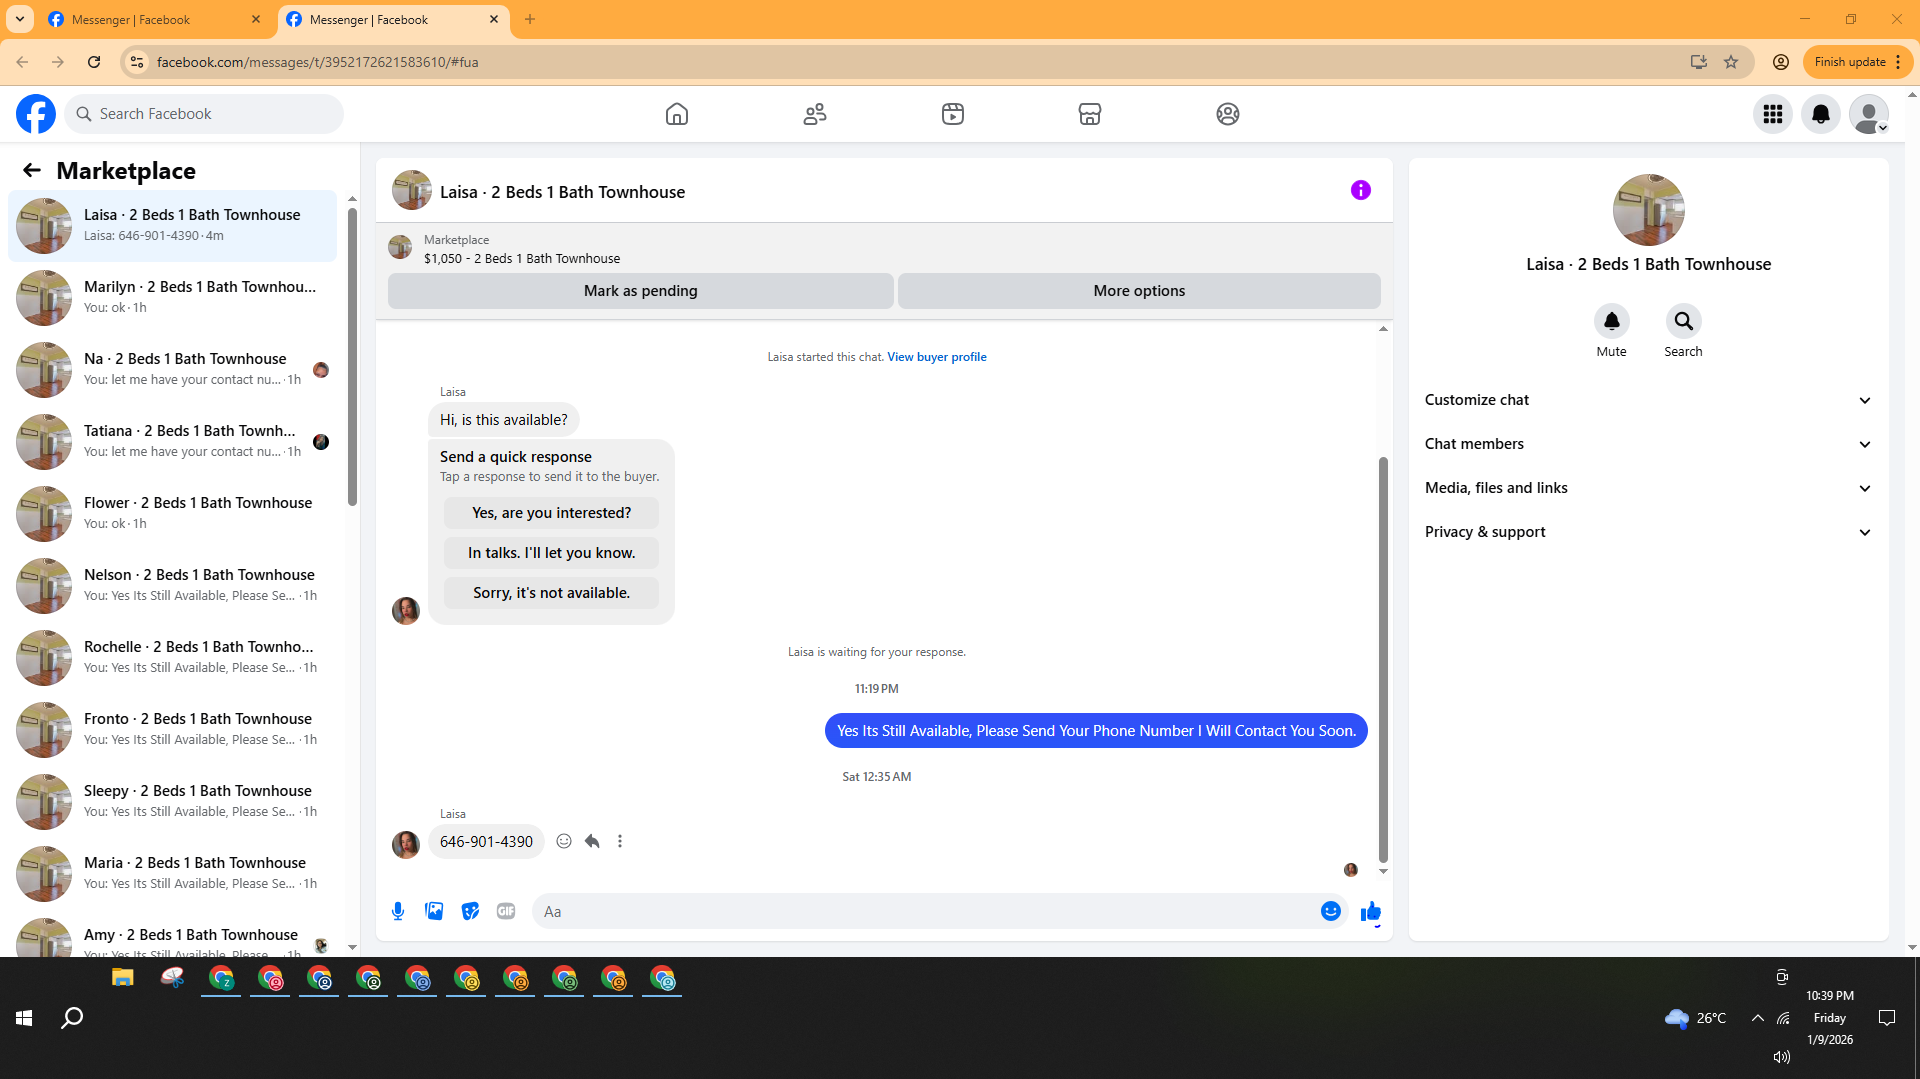Screen dimensions: 1920x1079
Task: Click the address bar URL
Action: tap(317, 62)
